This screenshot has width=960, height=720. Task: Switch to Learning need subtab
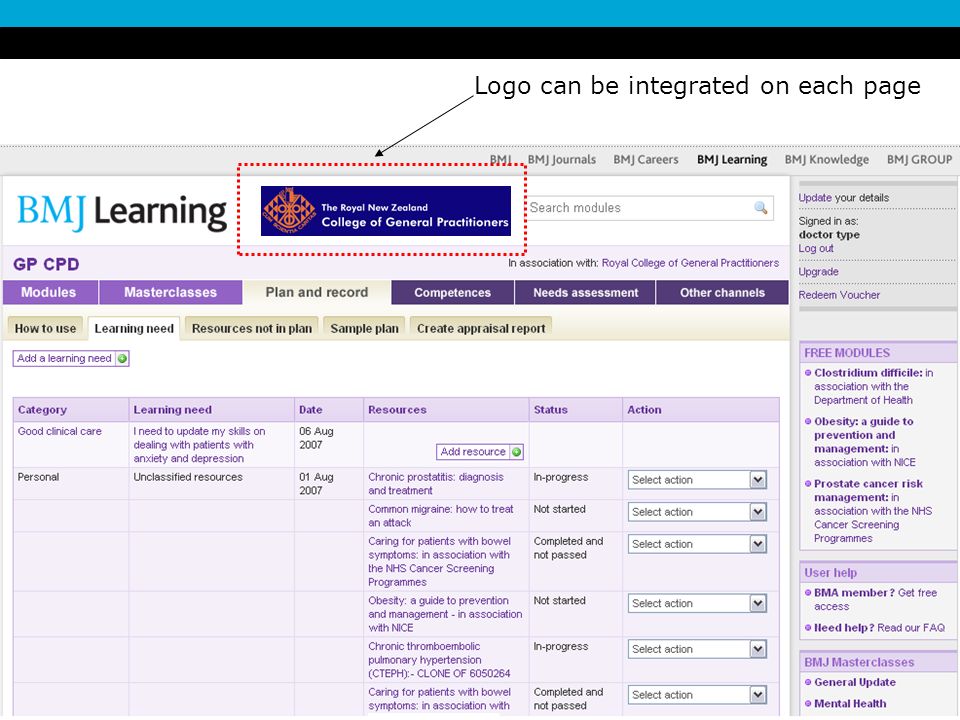coord(133,328)
